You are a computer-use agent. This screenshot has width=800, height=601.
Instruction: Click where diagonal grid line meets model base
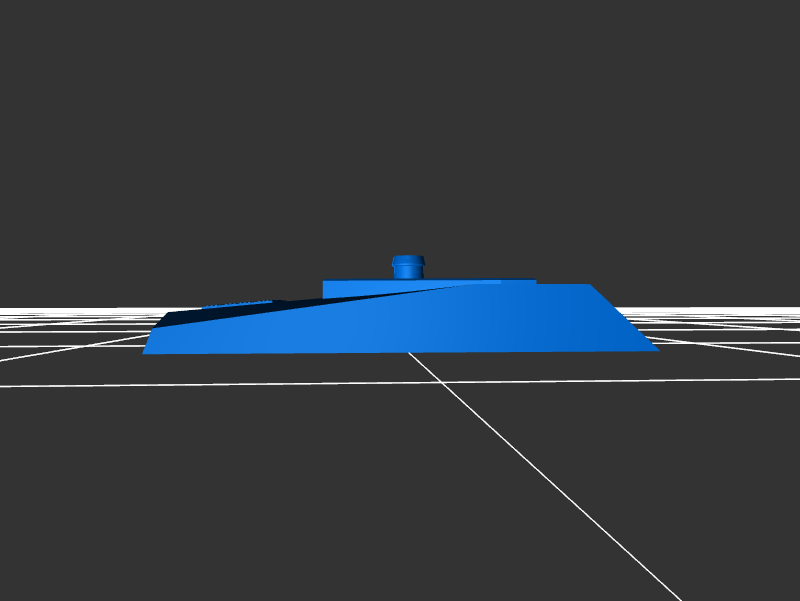409,352
